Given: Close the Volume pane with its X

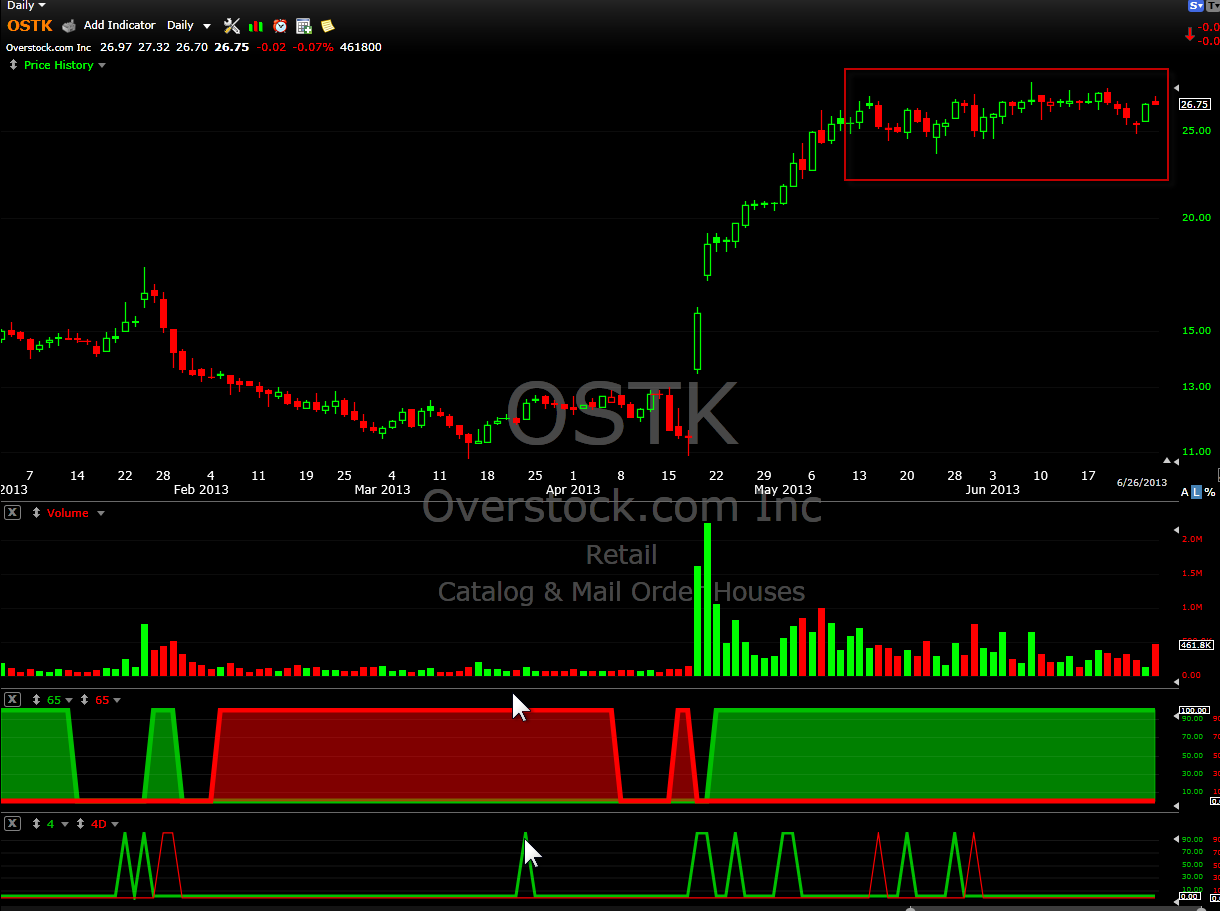Looking at the screenshot, I should pos(12,513).
